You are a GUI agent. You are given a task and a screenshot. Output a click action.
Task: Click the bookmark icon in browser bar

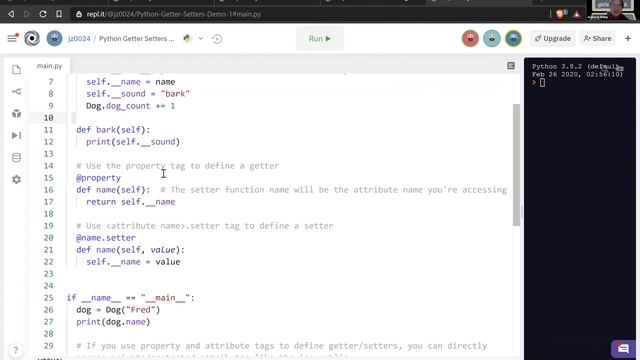click(x=59, y=14)
